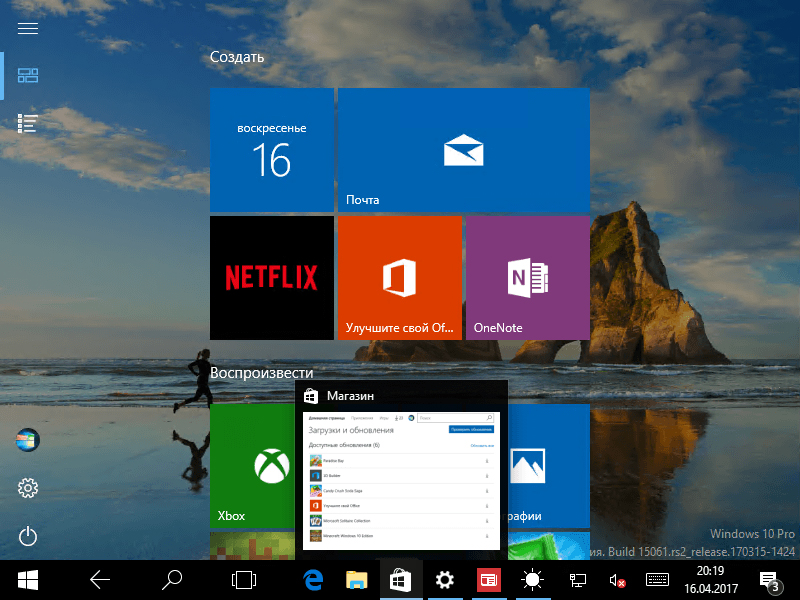Click the Store icon on the taskbar
The height and width of the screenshot is (600, 800).
click(401, 580)
